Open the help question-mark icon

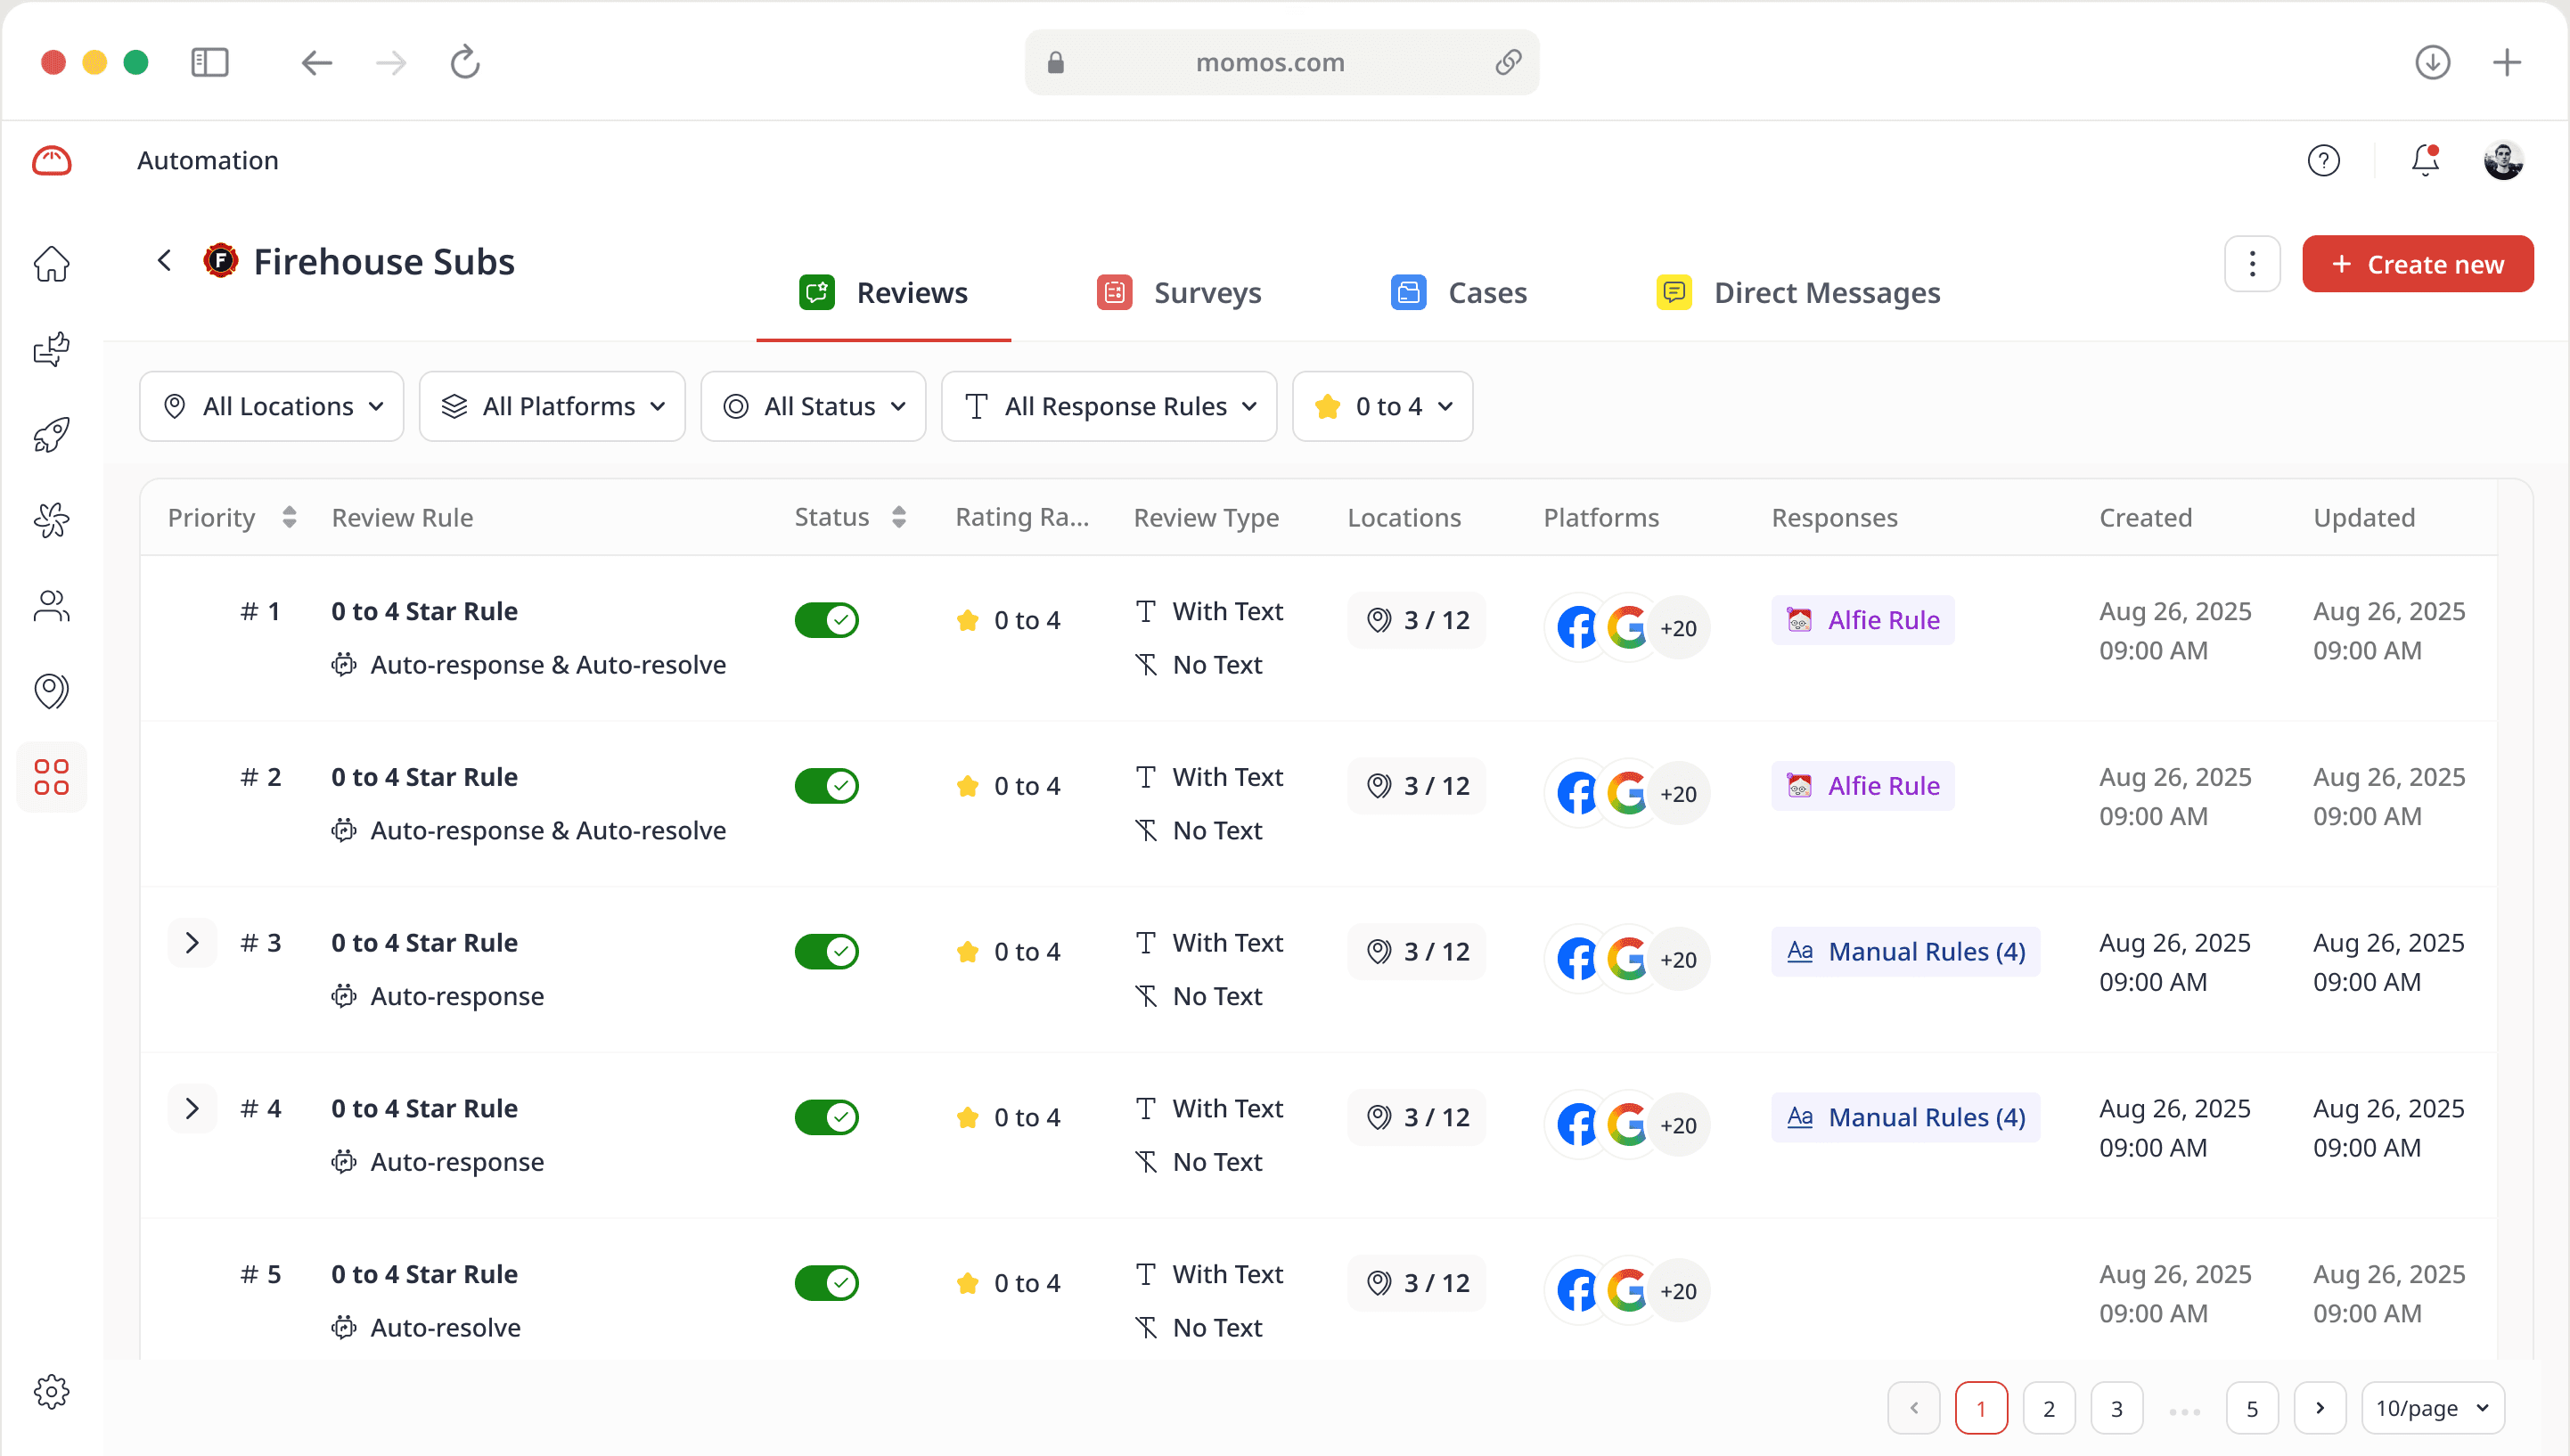(2323, 160)
